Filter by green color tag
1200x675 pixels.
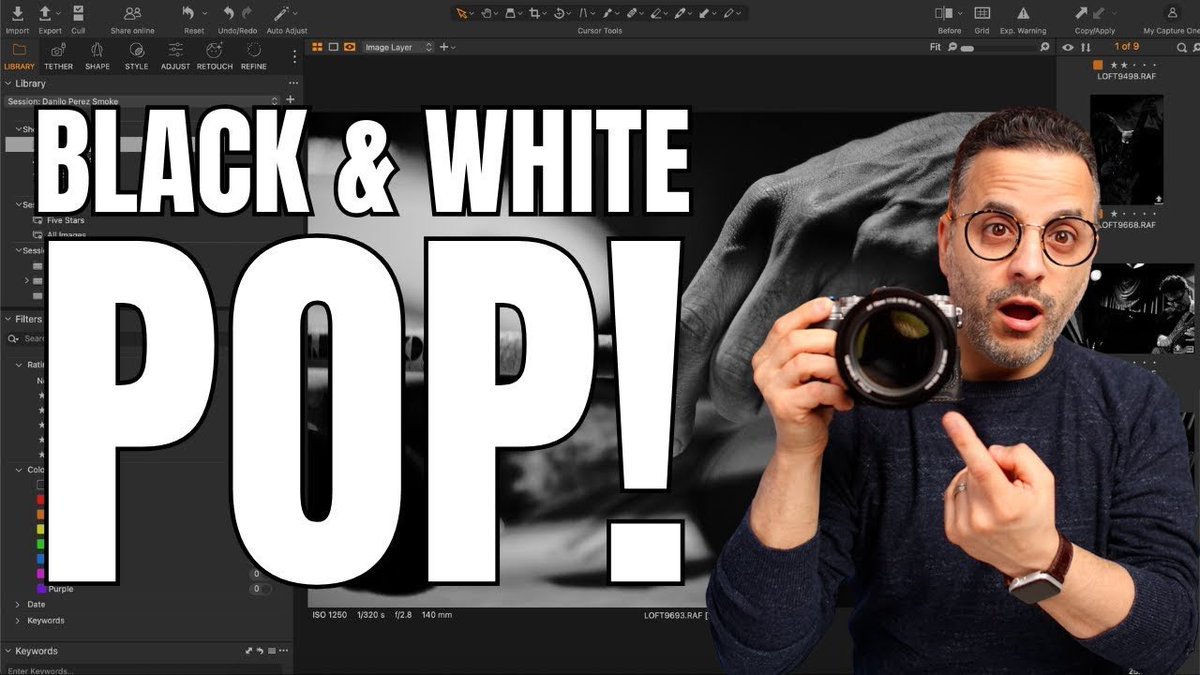click(40, 544)
